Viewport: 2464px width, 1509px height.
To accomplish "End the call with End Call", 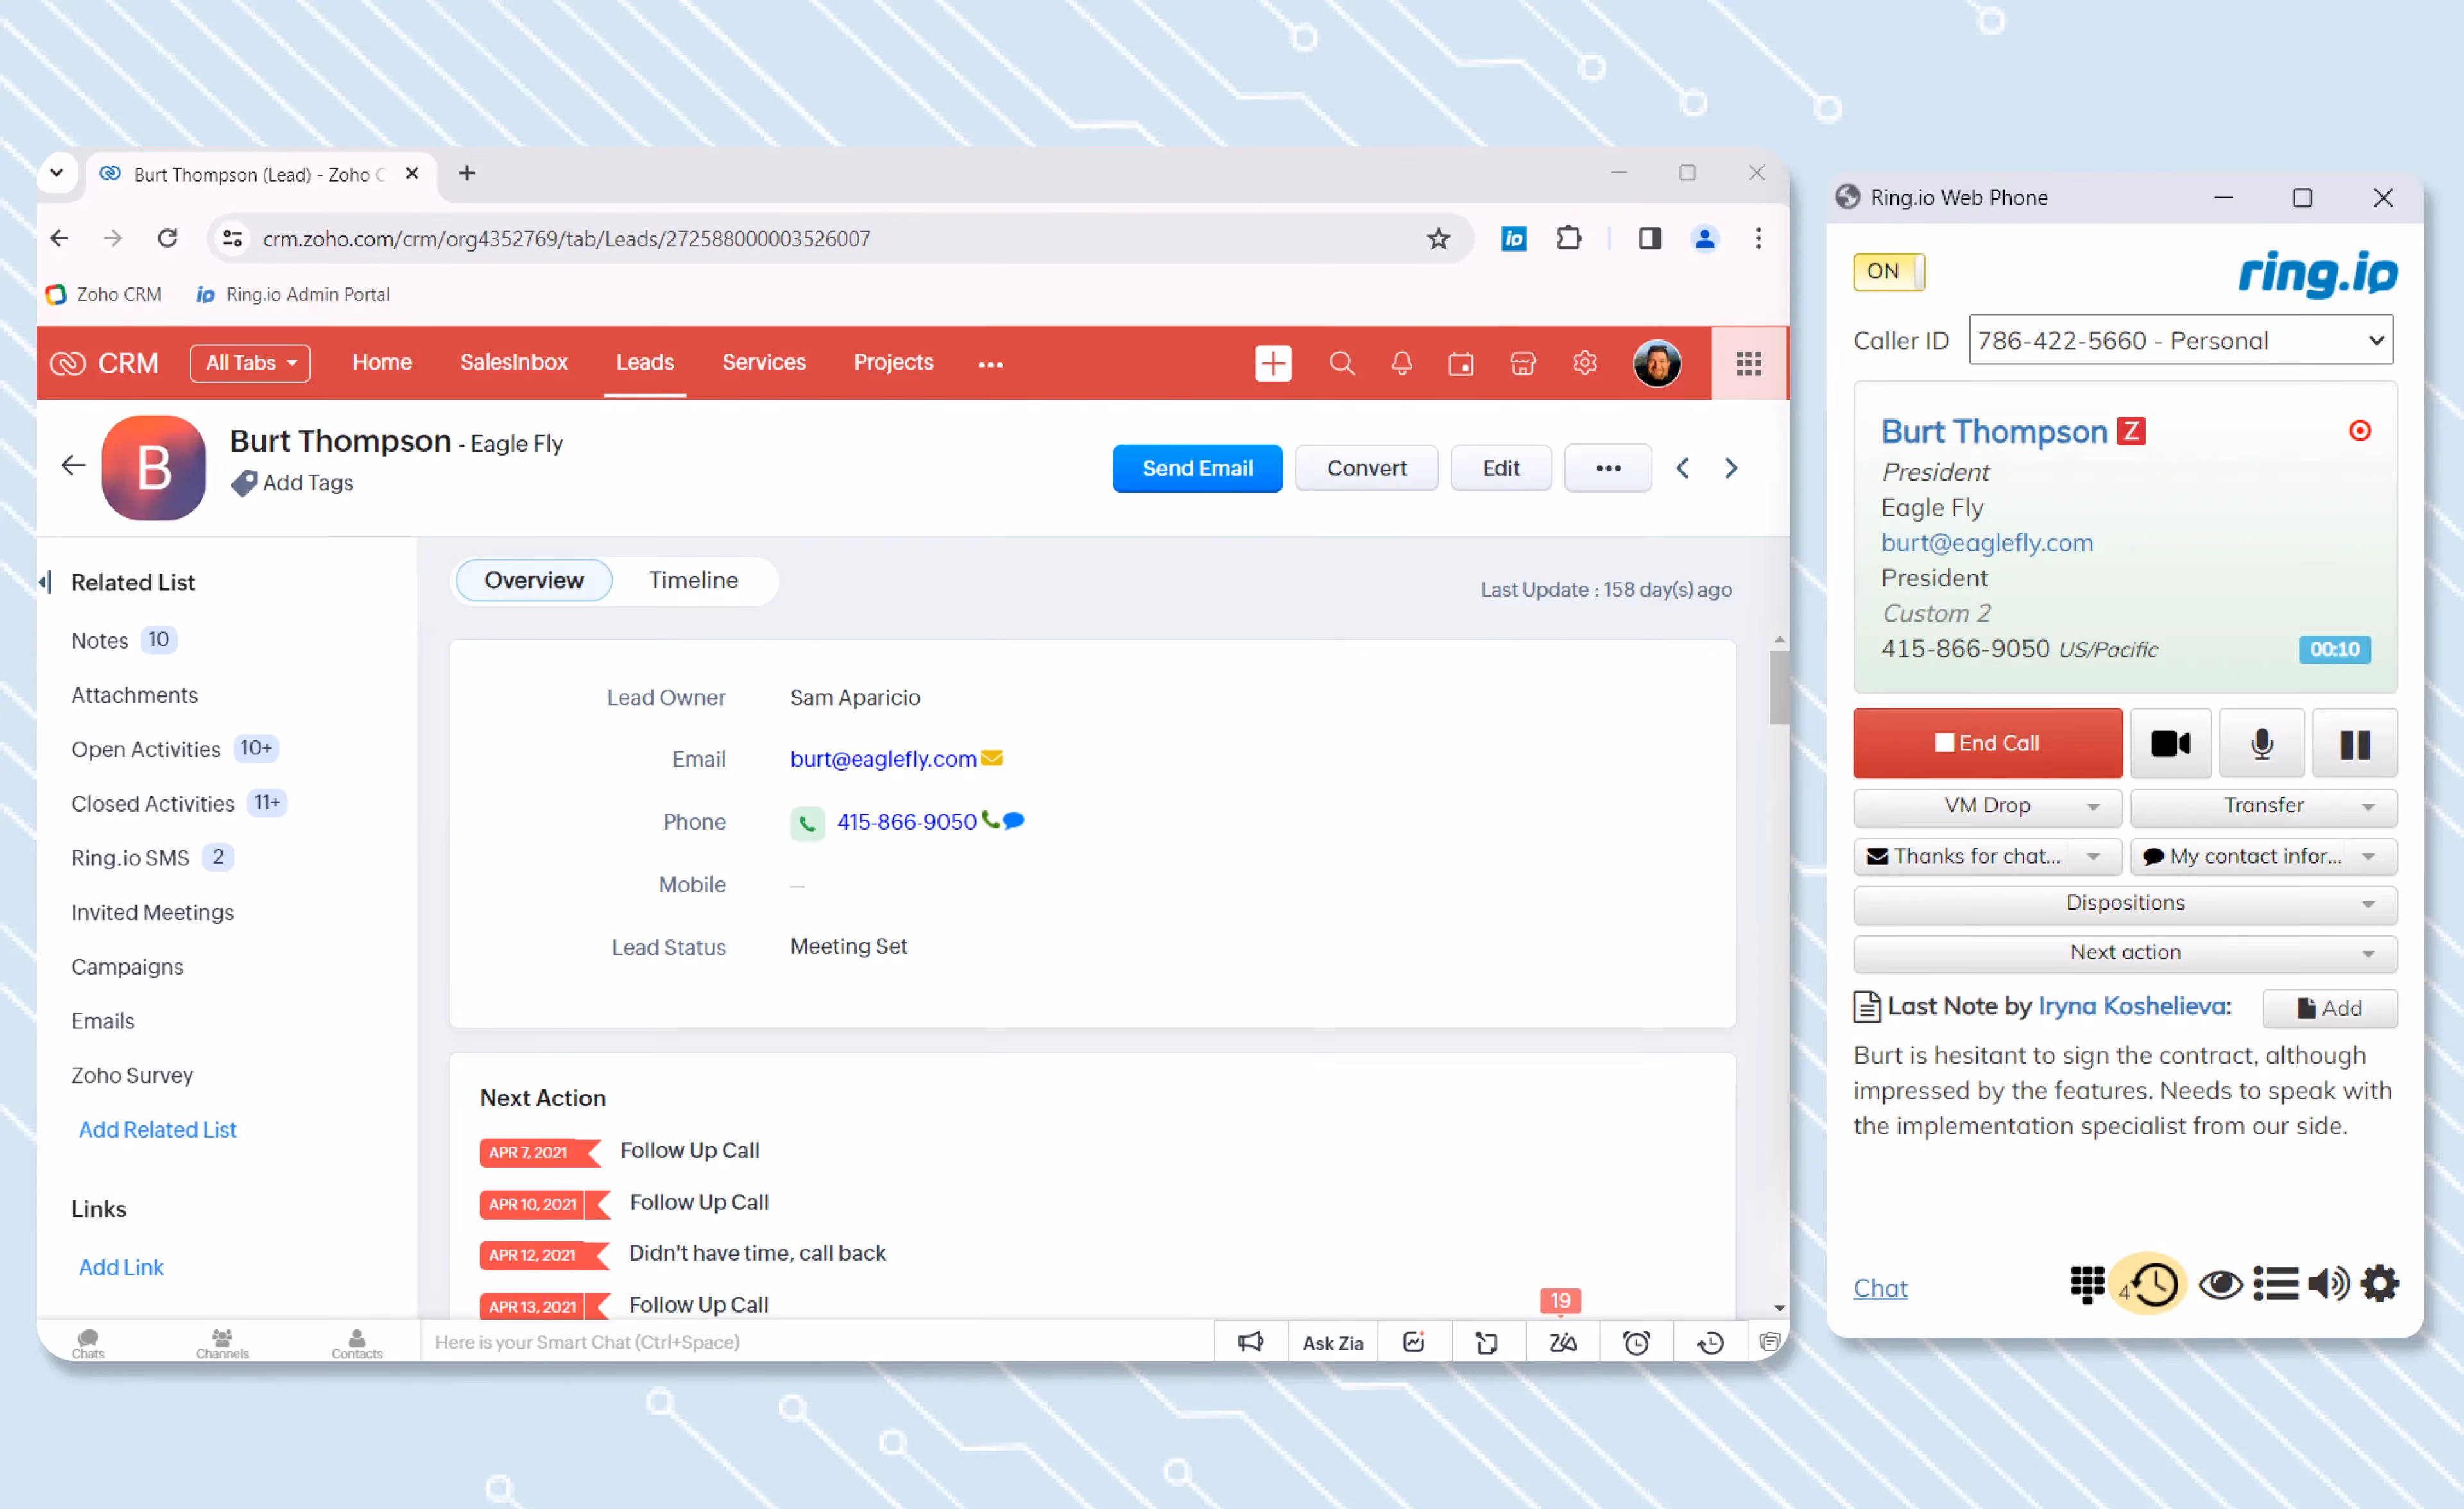I will [x=1987, y=743].
